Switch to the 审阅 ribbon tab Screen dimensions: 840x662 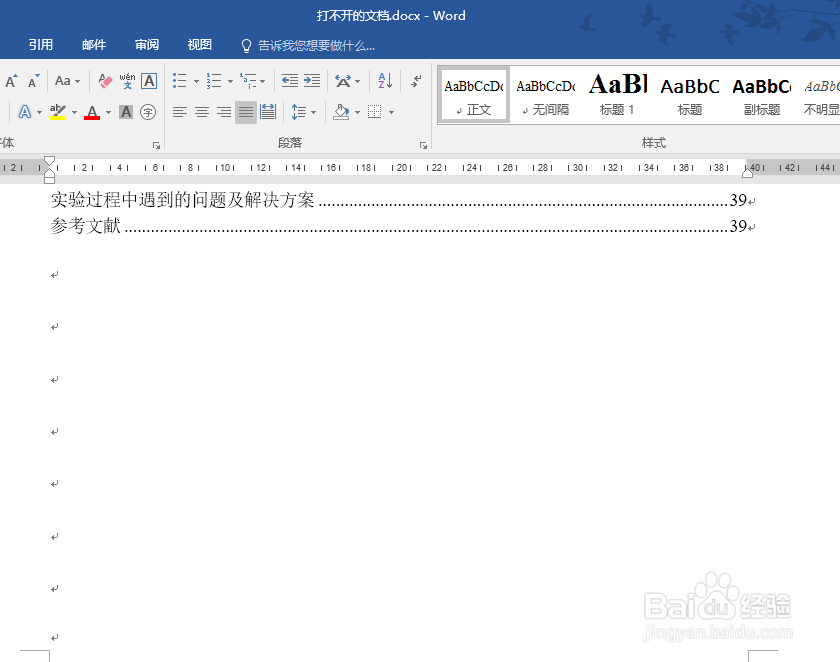click(146, 44)
